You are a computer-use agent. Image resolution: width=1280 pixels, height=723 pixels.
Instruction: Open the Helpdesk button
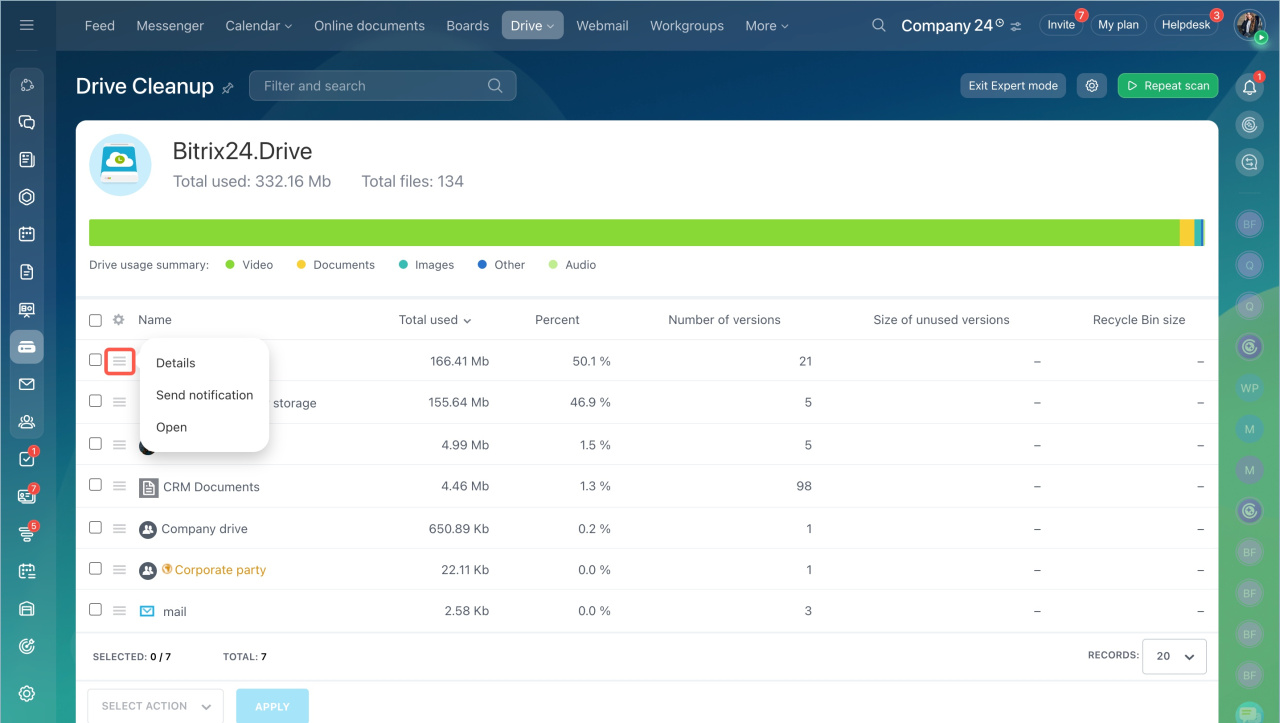[x=1186, y=25]
